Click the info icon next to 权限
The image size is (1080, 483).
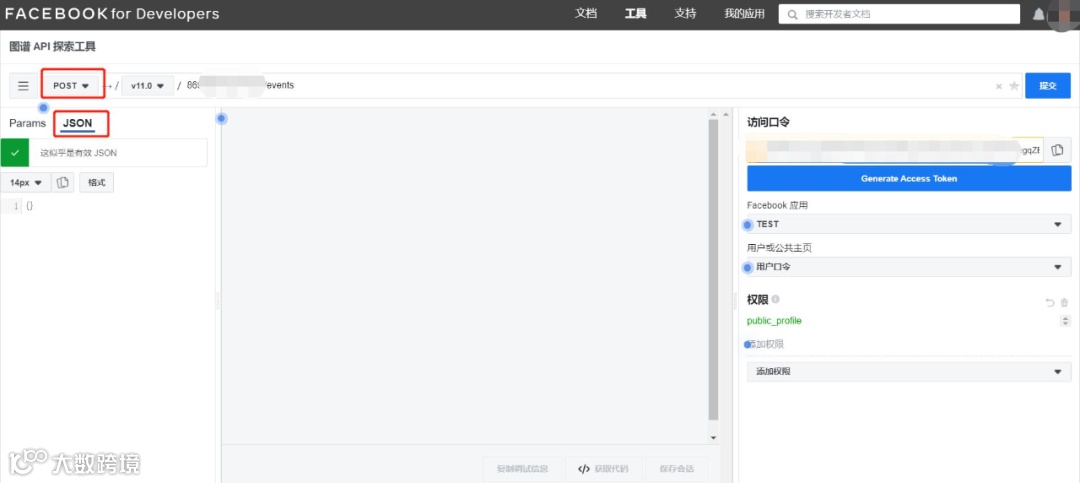[x=776, y=299]
